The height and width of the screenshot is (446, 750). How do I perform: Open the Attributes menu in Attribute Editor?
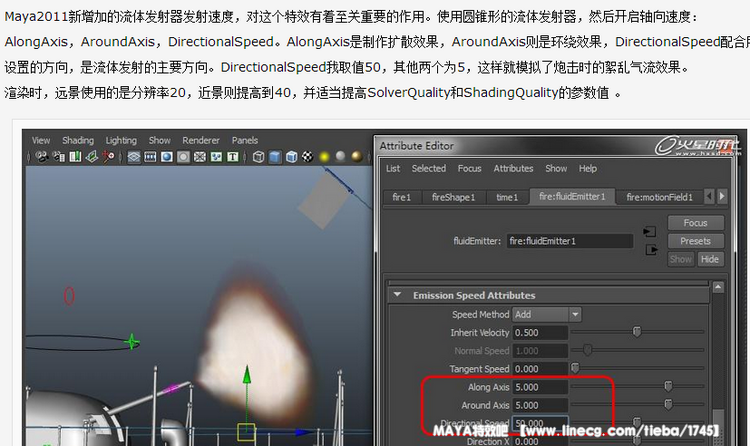click(513, 169)
